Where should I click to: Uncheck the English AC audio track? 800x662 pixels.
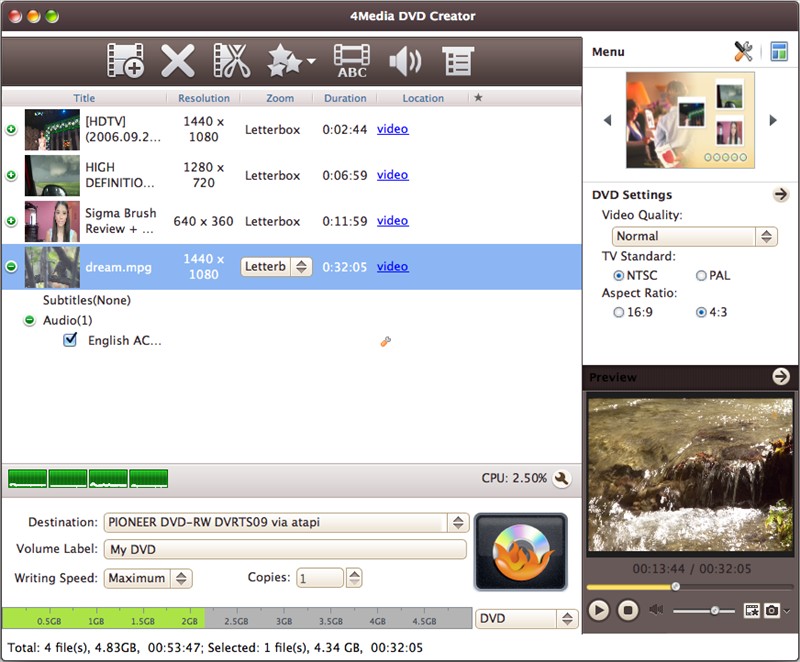click(69, 339)
